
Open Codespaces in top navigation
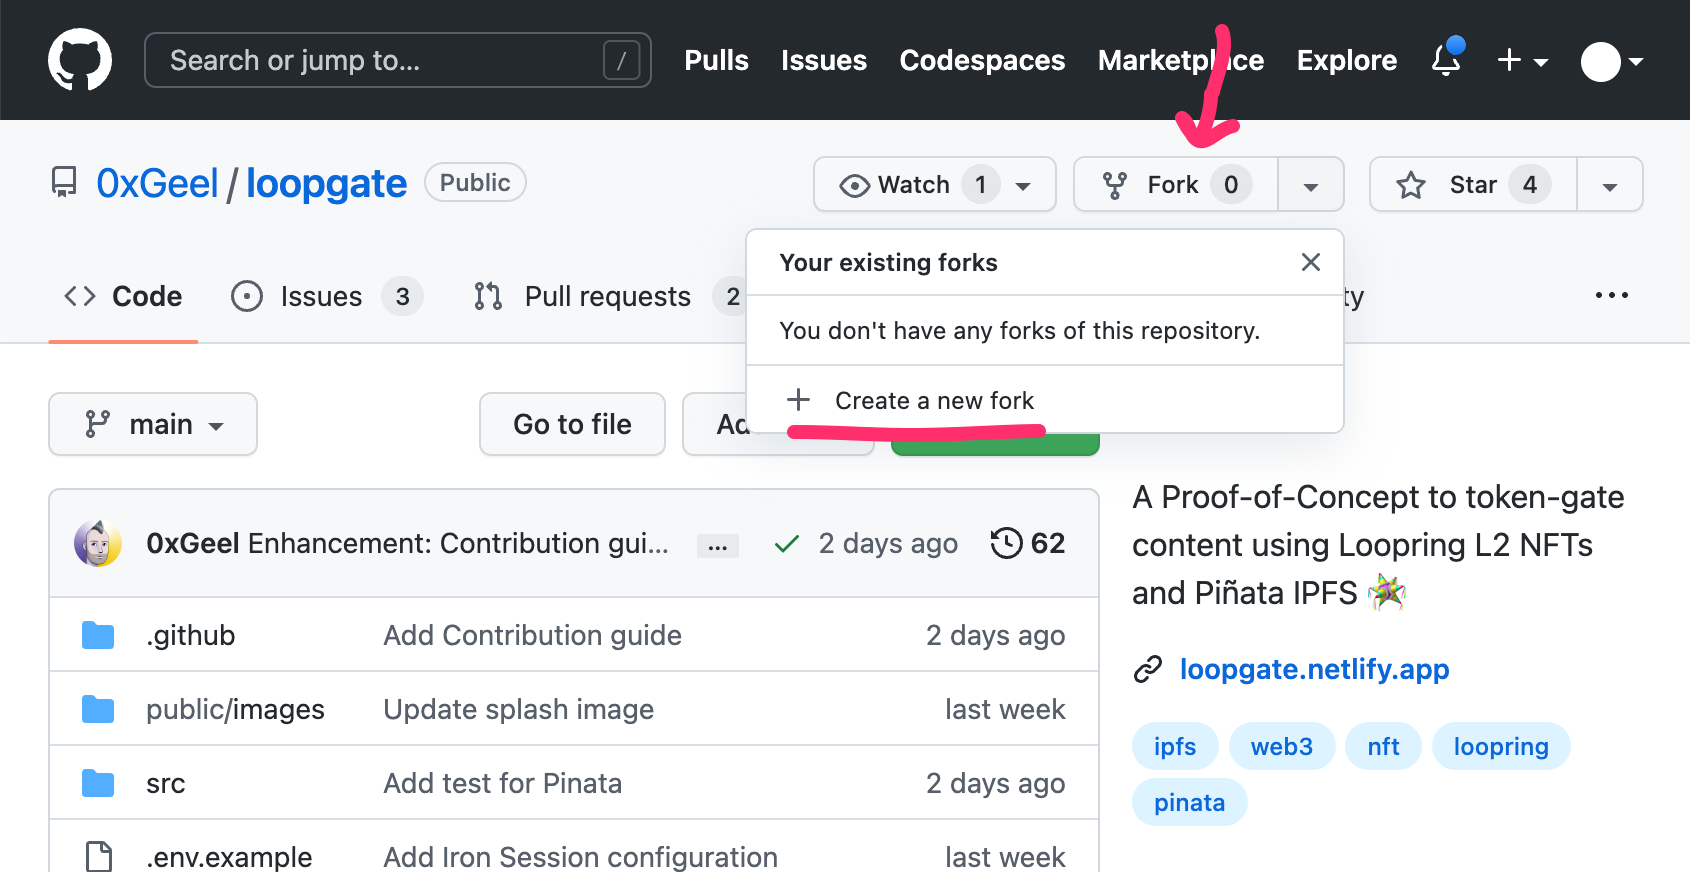[982, 60]
